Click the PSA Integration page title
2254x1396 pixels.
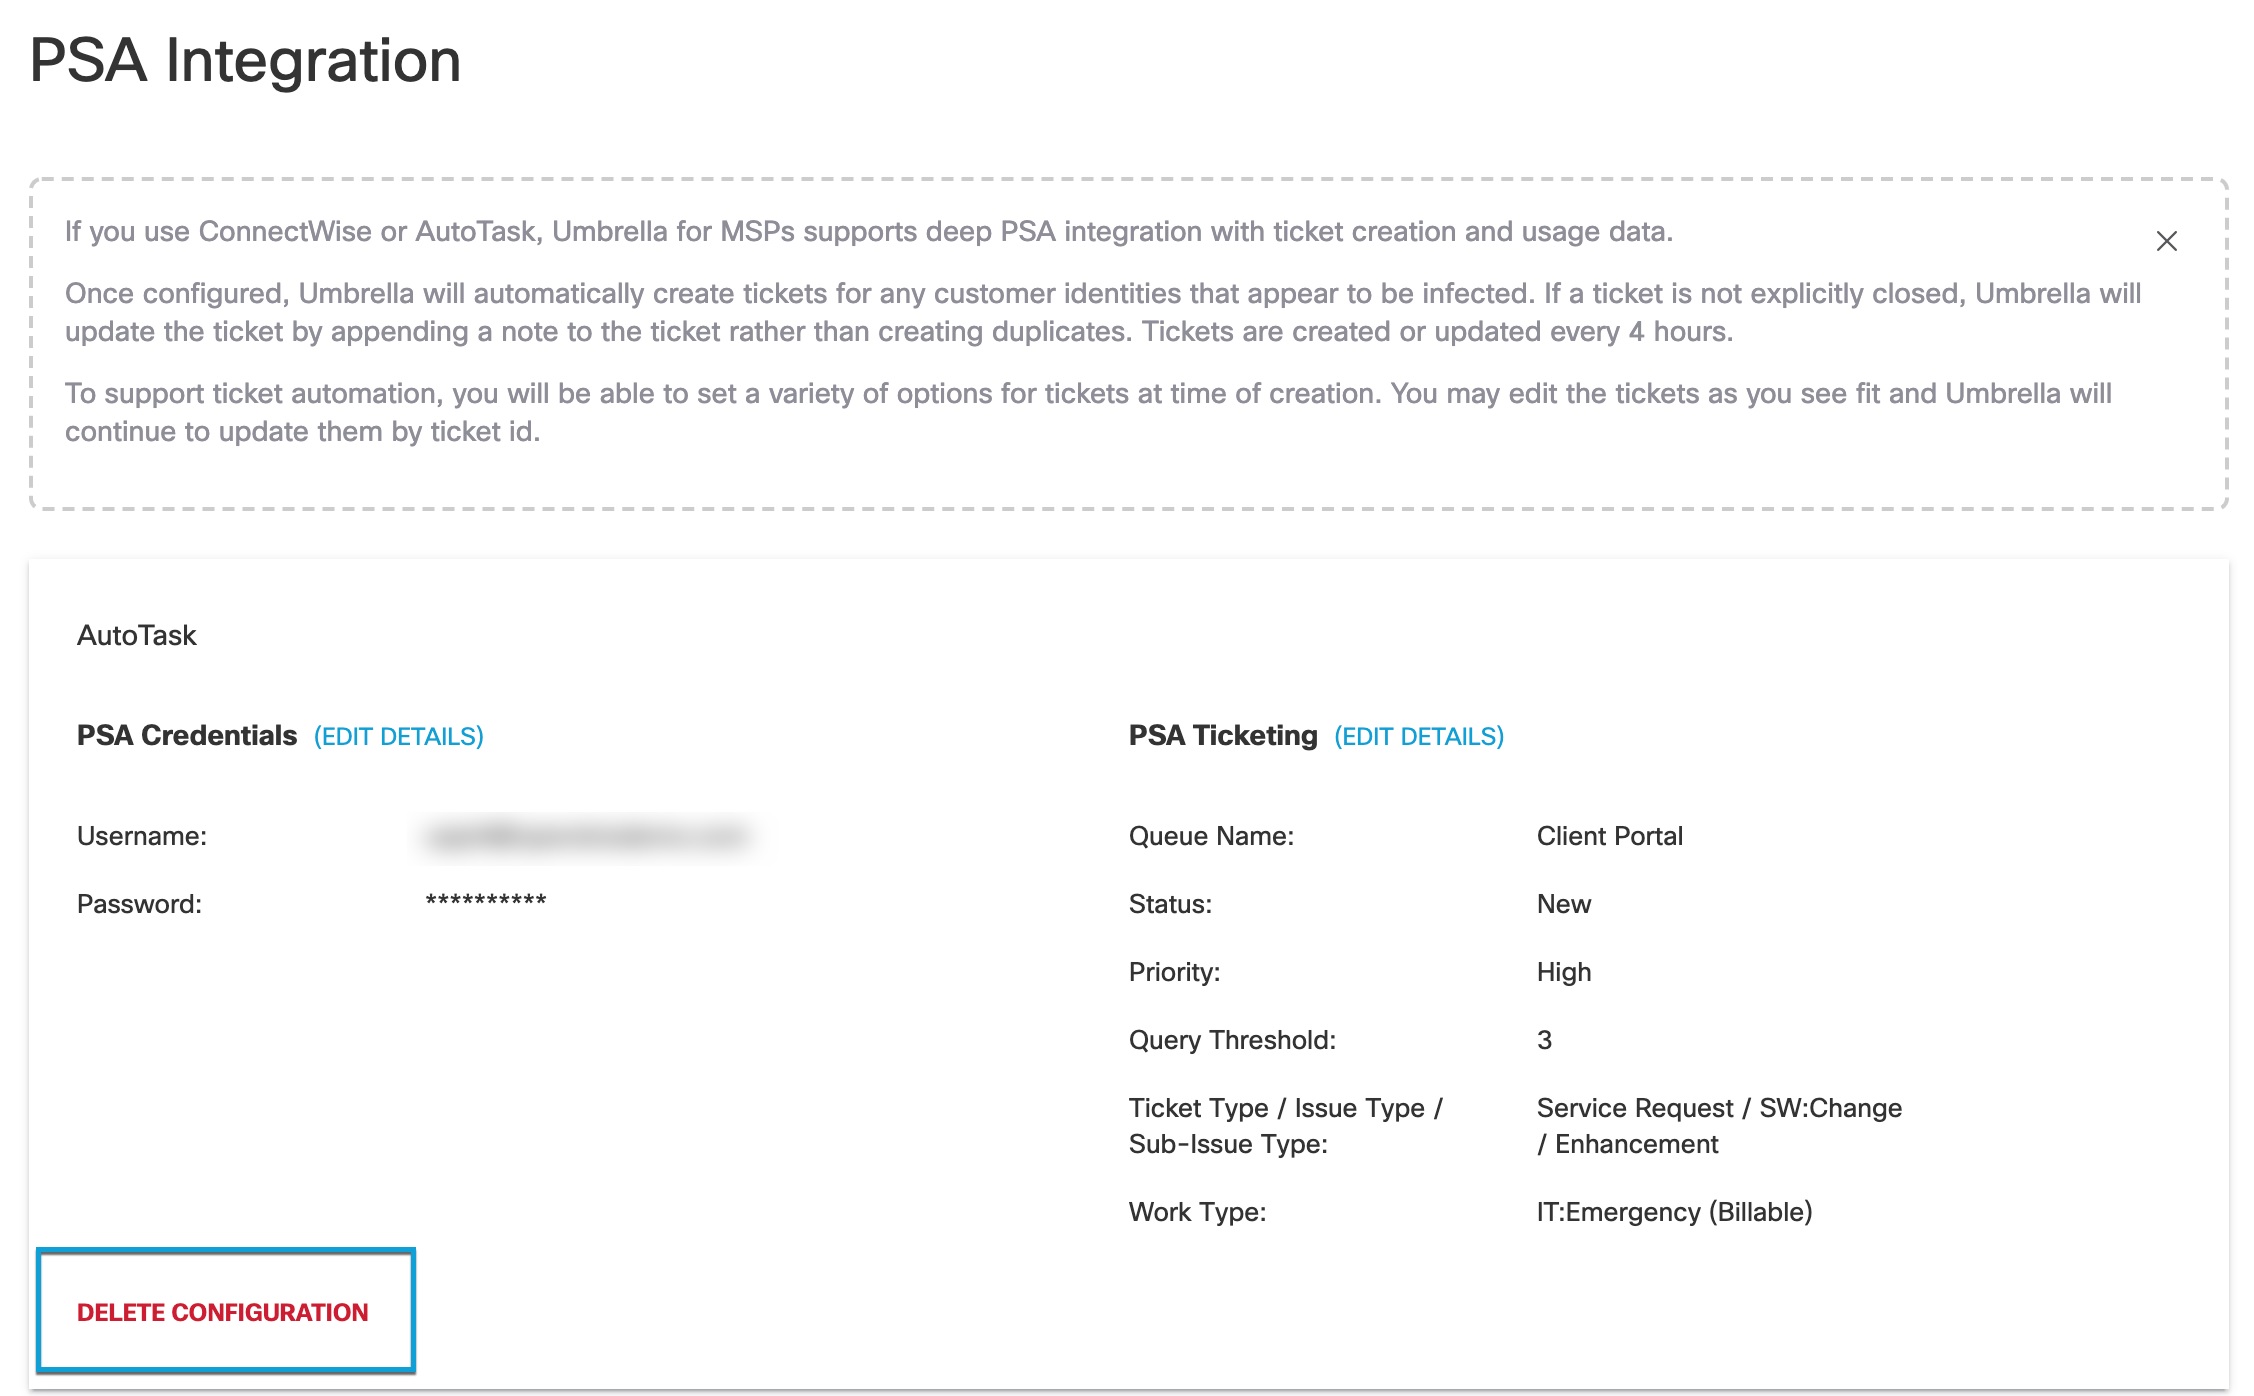pyautogui.click(x=245, y=61)
